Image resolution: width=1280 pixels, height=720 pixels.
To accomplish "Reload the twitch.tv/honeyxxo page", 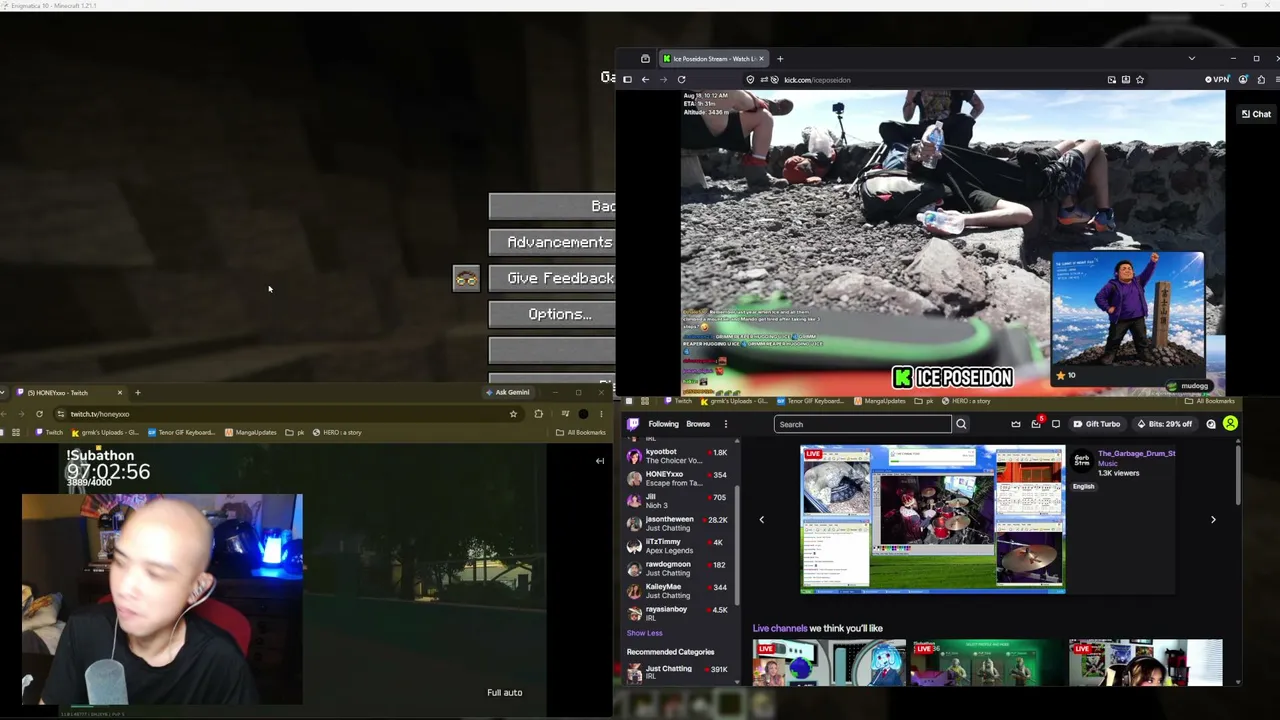I will tap(39, 414).
